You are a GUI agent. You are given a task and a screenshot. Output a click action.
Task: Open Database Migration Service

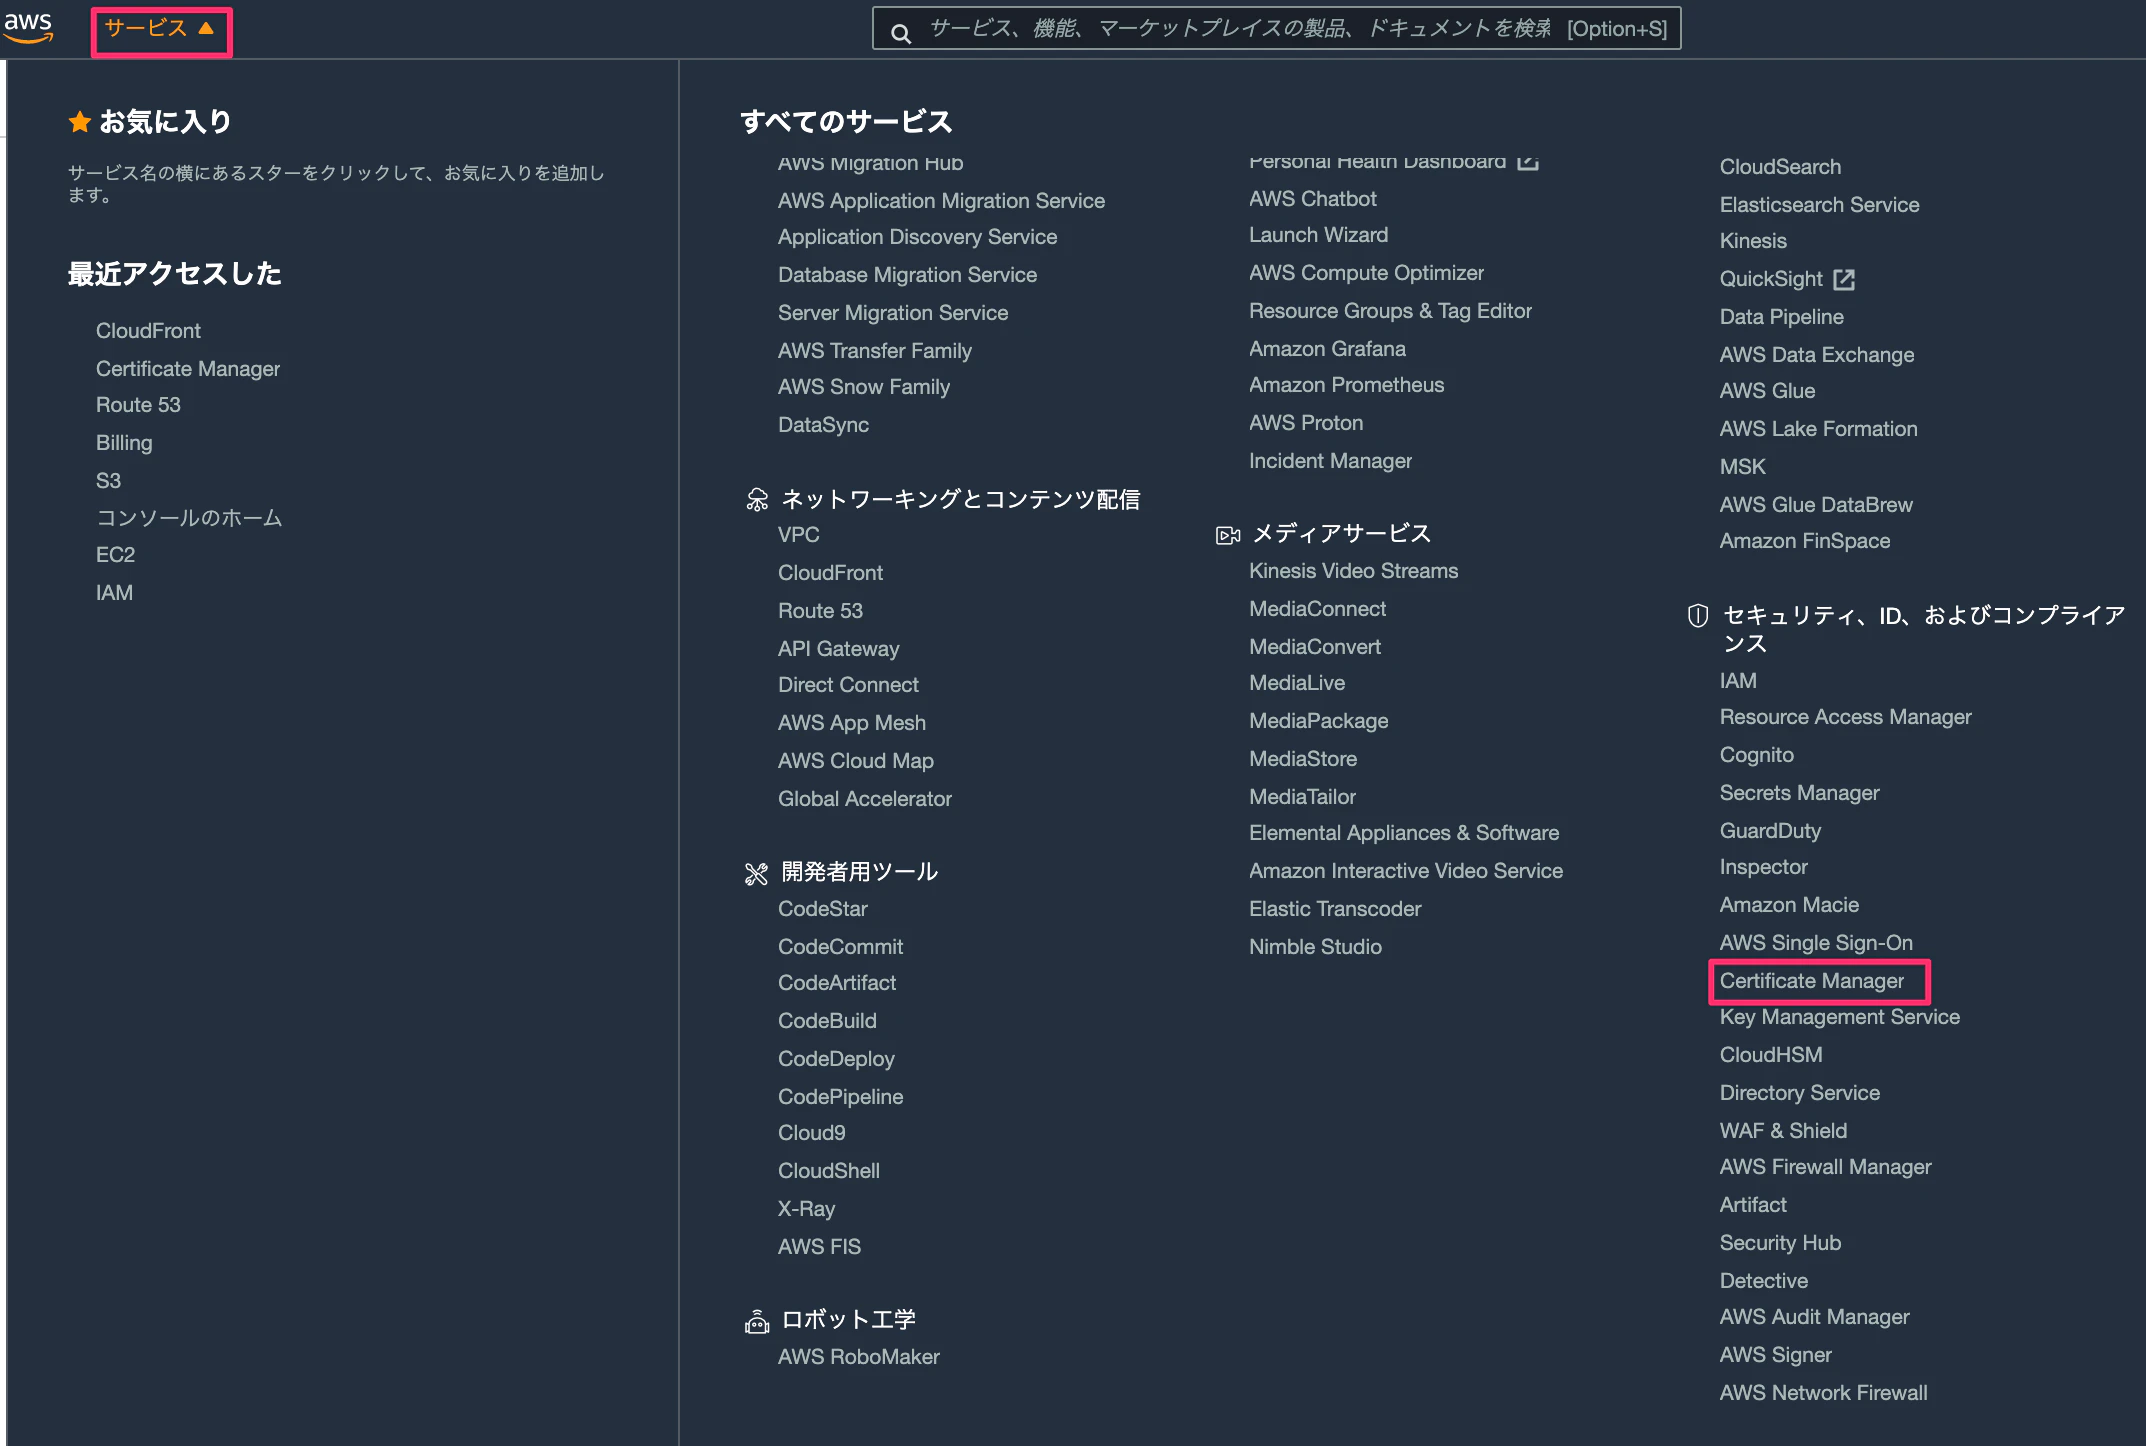[x=907, y=275]
